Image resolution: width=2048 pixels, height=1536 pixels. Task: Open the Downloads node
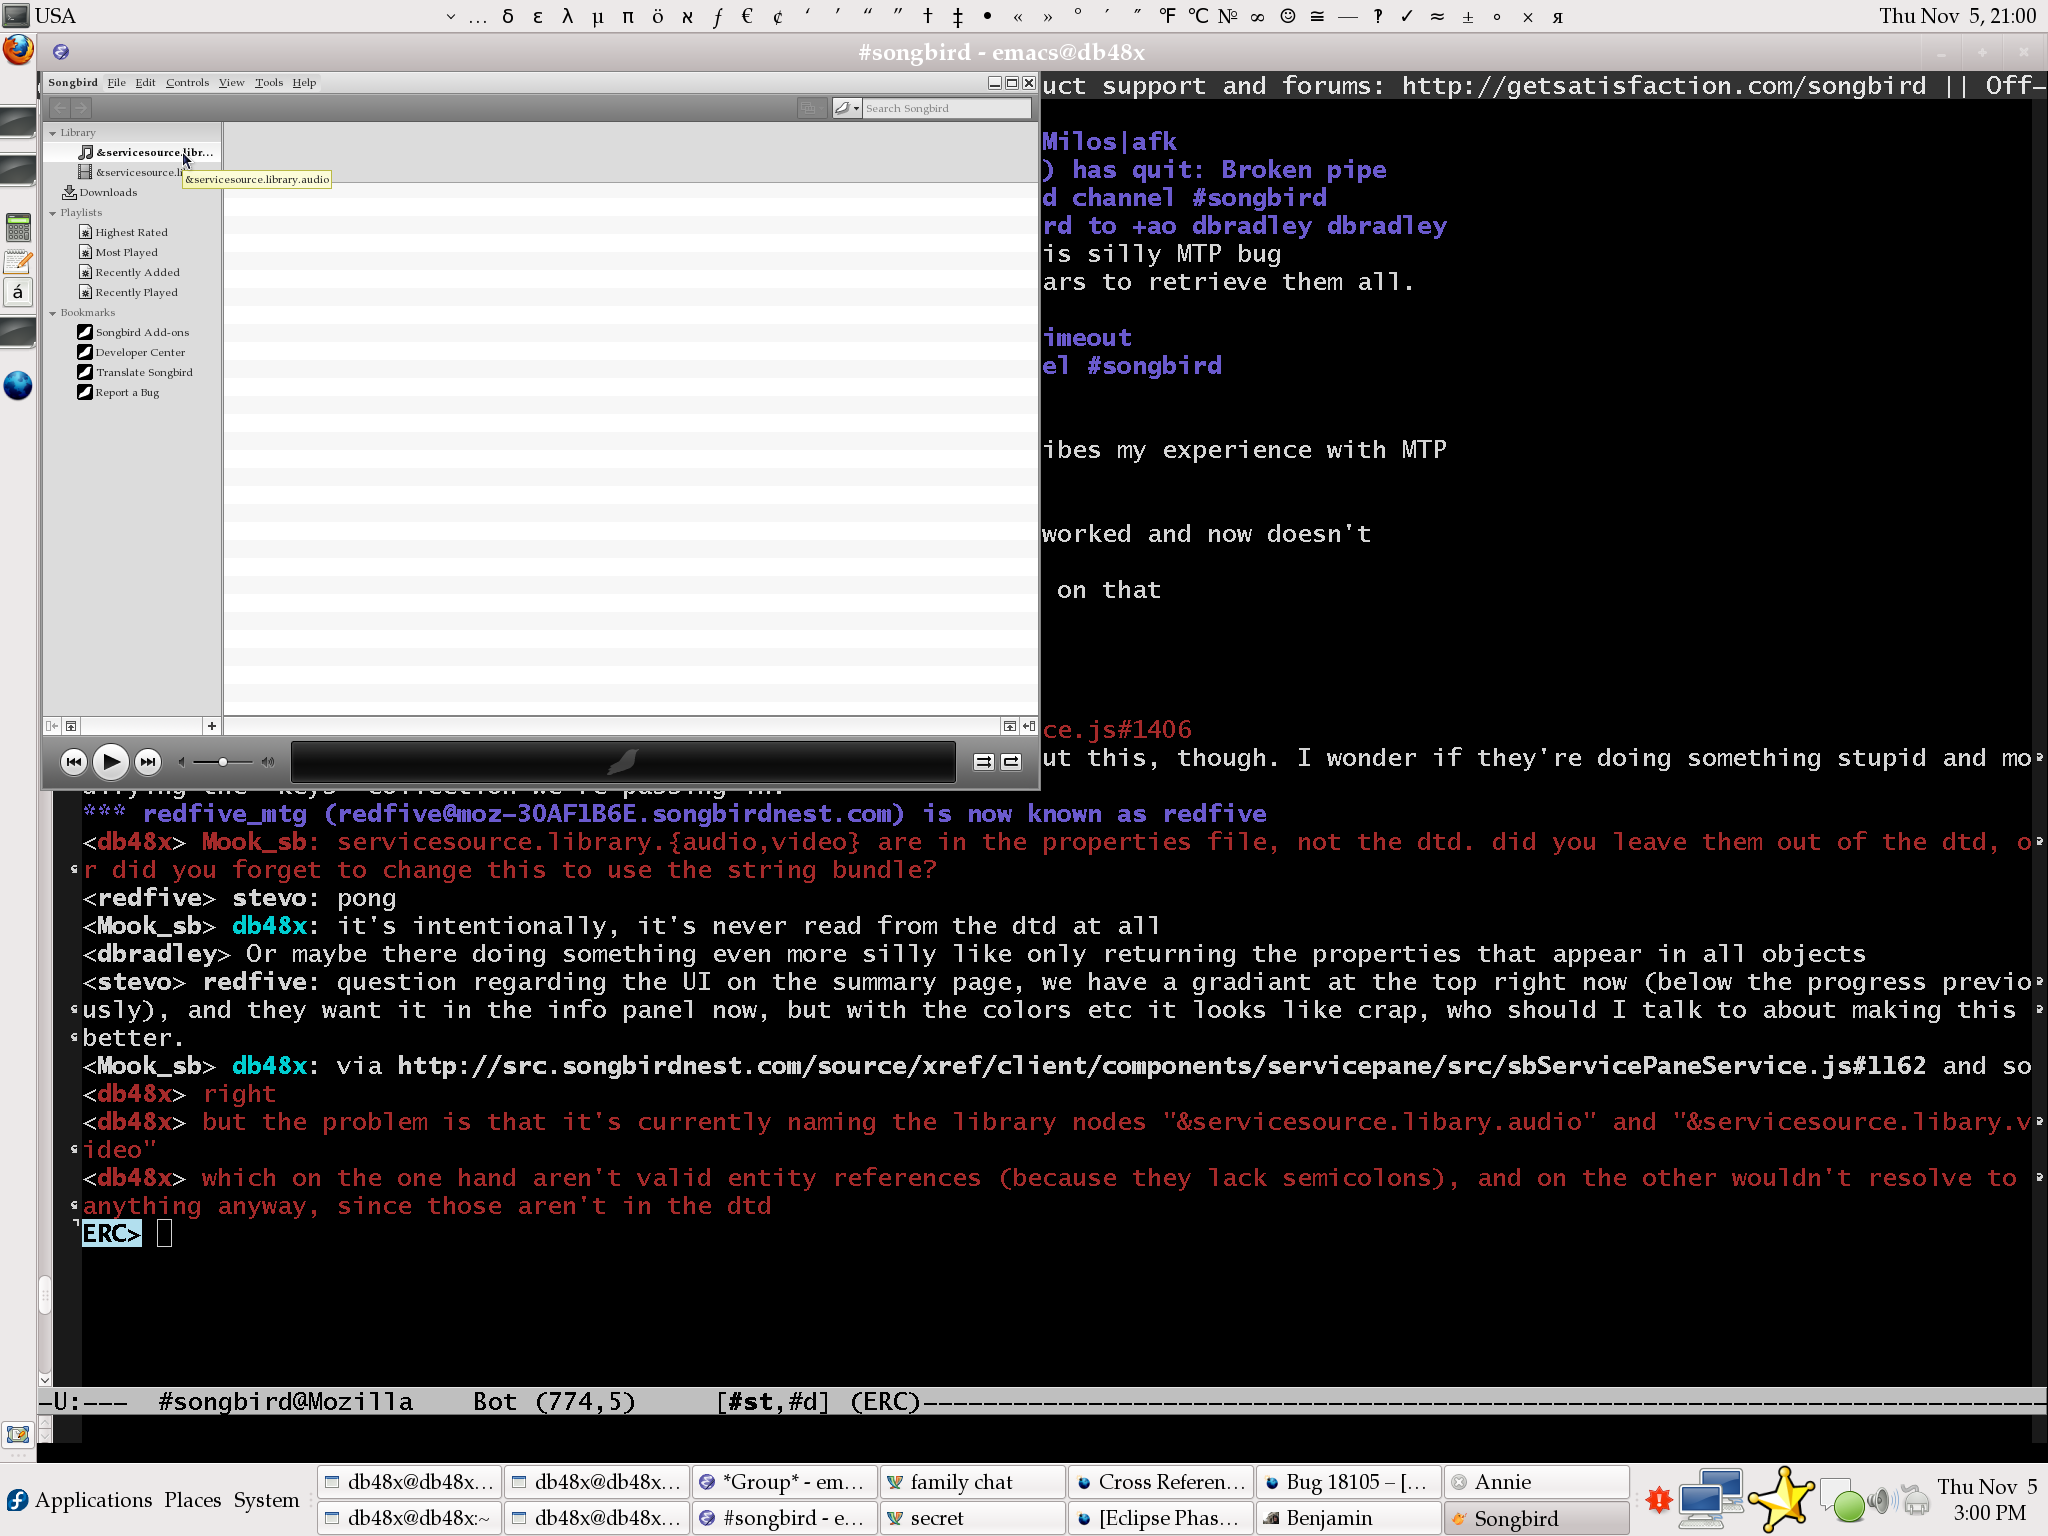[x=100, y=192]
